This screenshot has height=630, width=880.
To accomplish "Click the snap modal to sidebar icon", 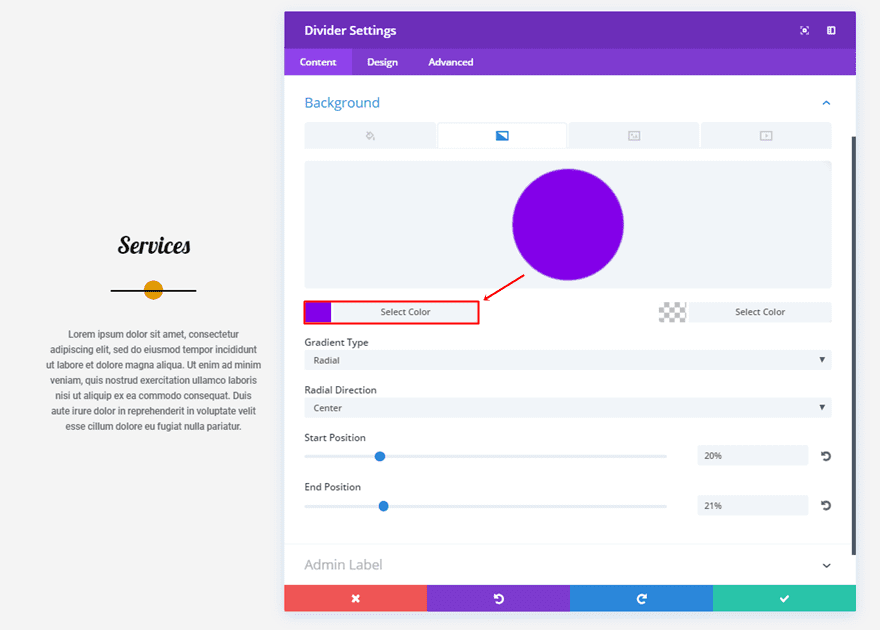I will (831, 31).
